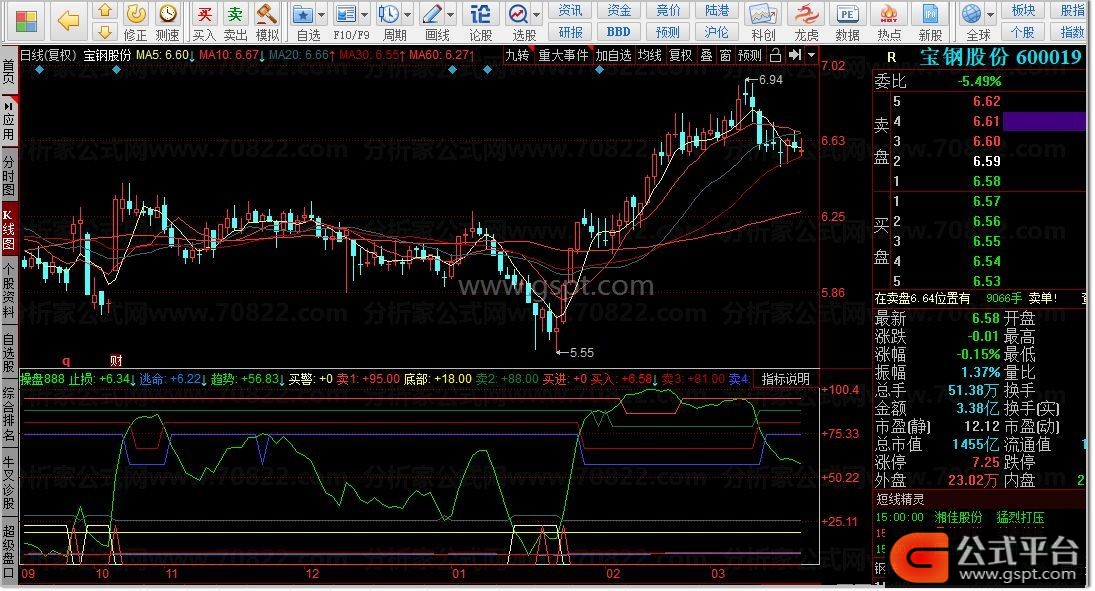Expand the 选股 dropdown arrow
The height and width of the screenshot is (591, 1095).
(536, 15)
